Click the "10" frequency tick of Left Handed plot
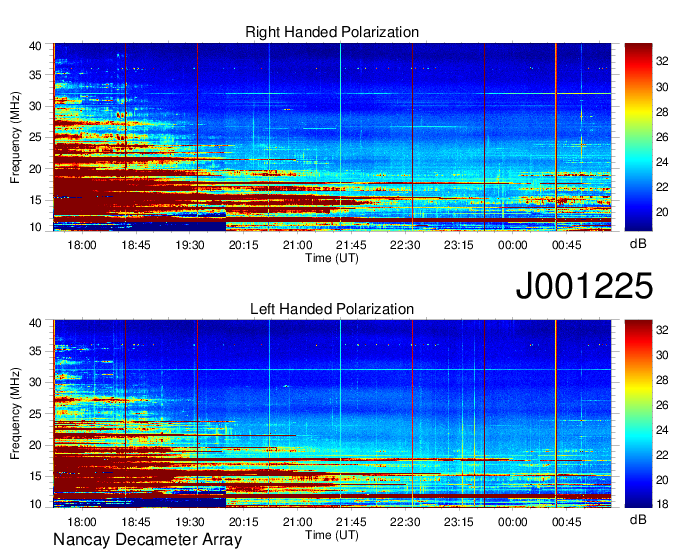 (x=35, y=504)
